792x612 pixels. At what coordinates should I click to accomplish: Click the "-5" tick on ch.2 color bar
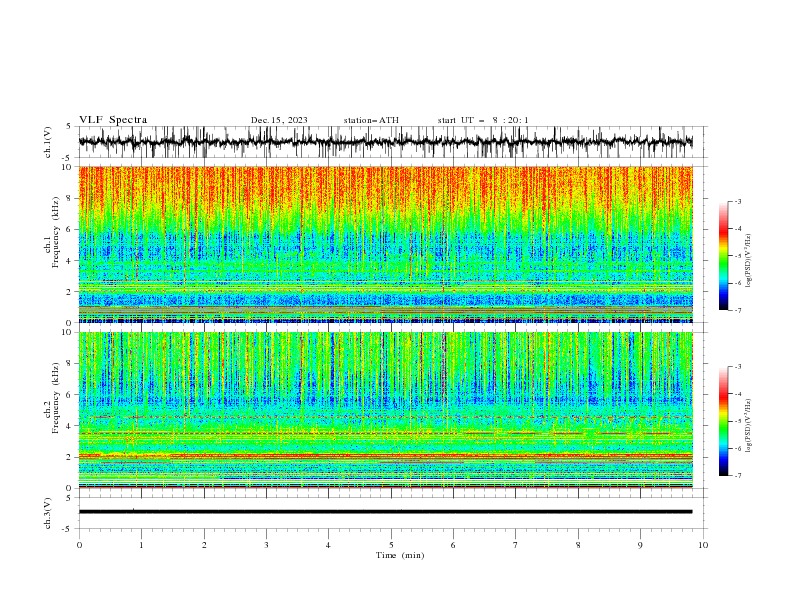(x=737, y=421)
